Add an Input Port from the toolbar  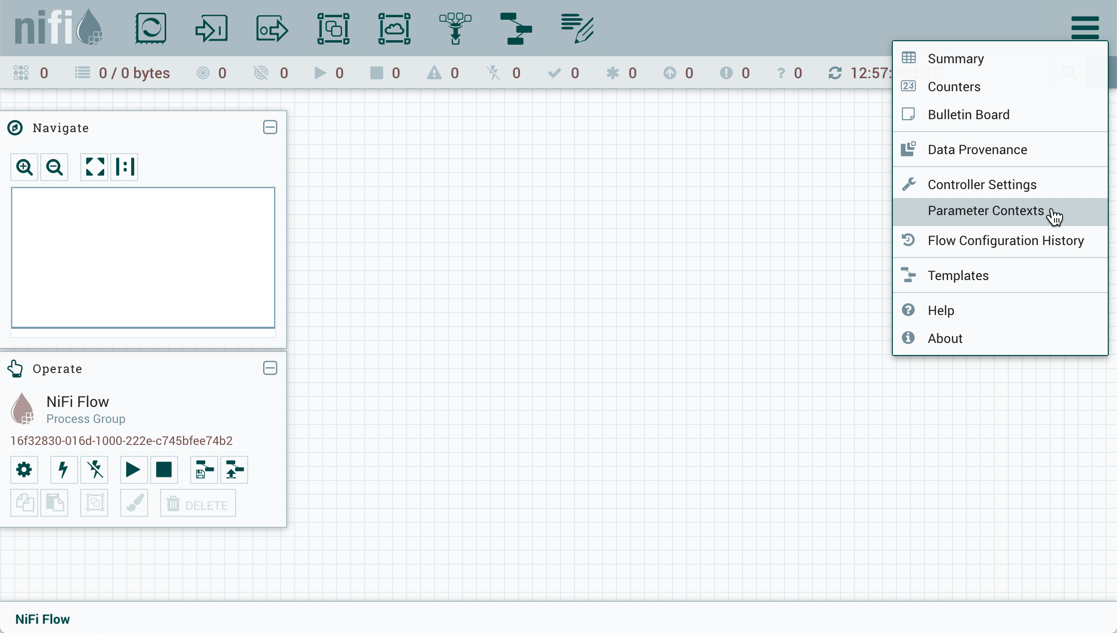pyautogui.click(x=212, y=28)
